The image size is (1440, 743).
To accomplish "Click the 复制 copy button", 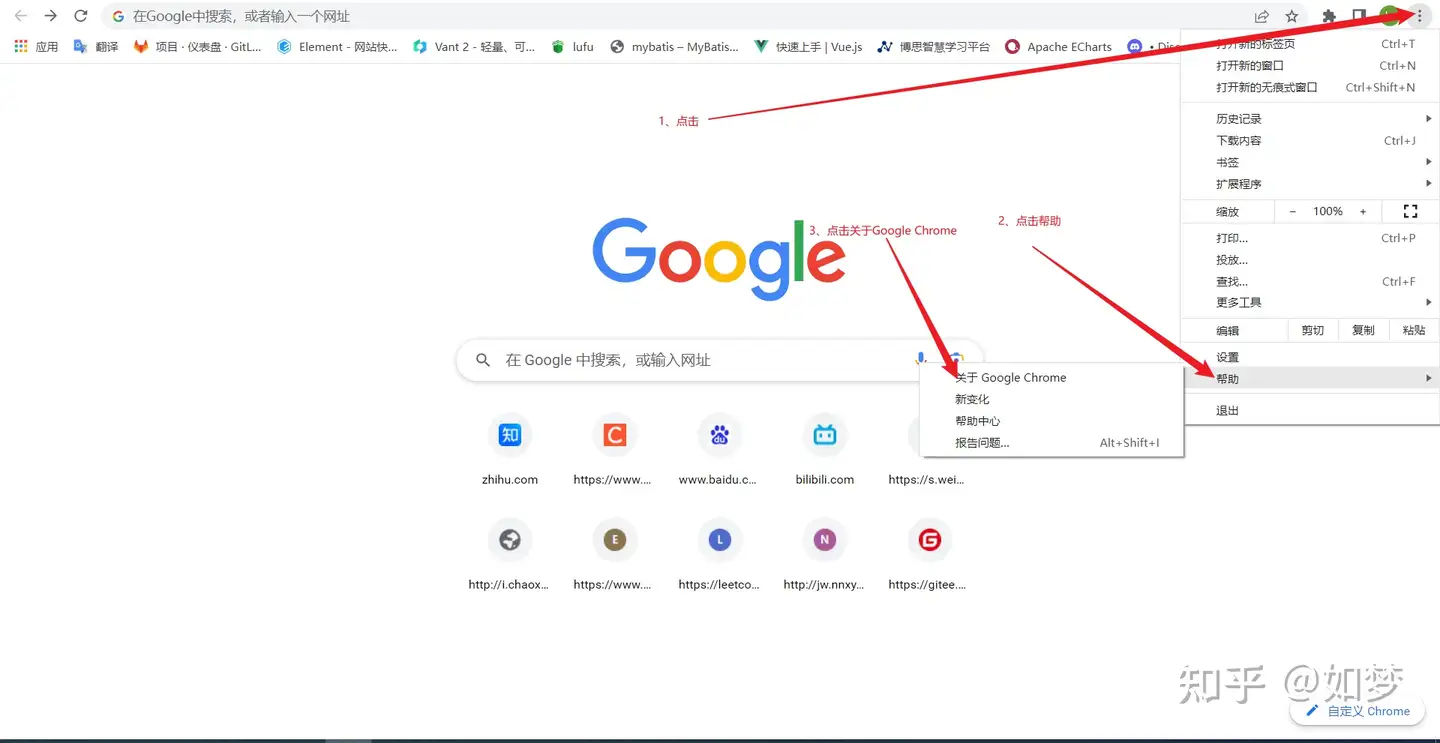I will 1363,330.
